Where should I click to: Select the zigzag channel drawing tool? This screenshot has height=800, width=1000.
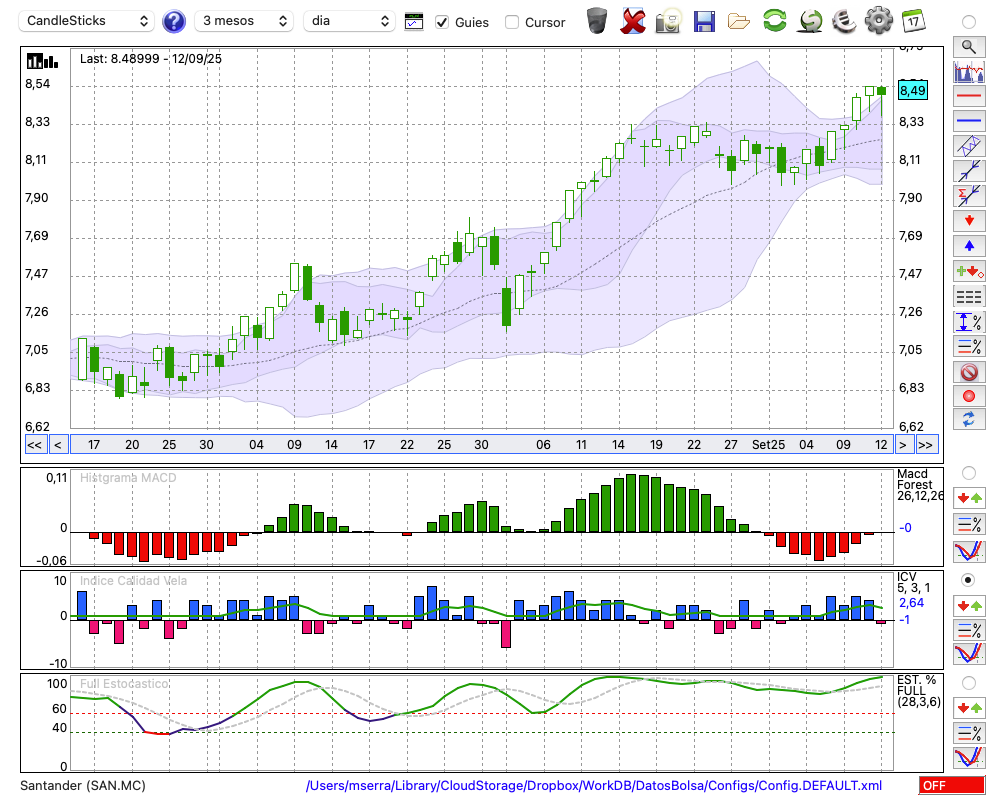(x=969, y=146)
